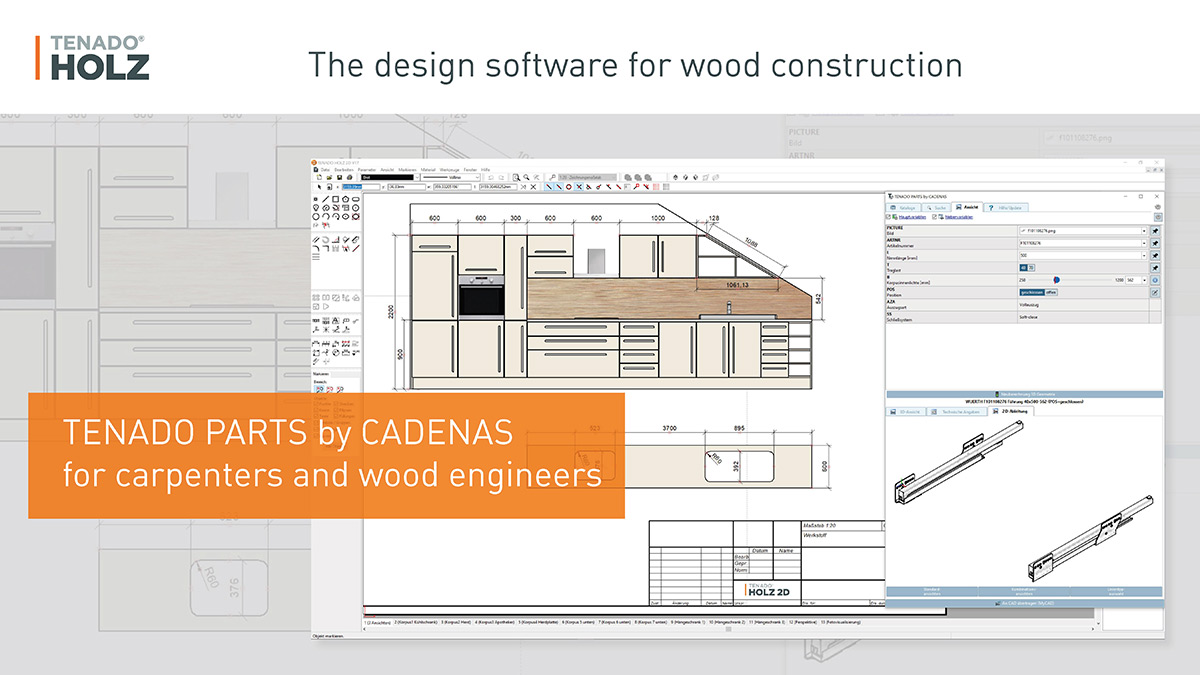Click the pin icon in the PICTURE row
This screenshot has width=1200, height=675.
[x=1155, y=231]
